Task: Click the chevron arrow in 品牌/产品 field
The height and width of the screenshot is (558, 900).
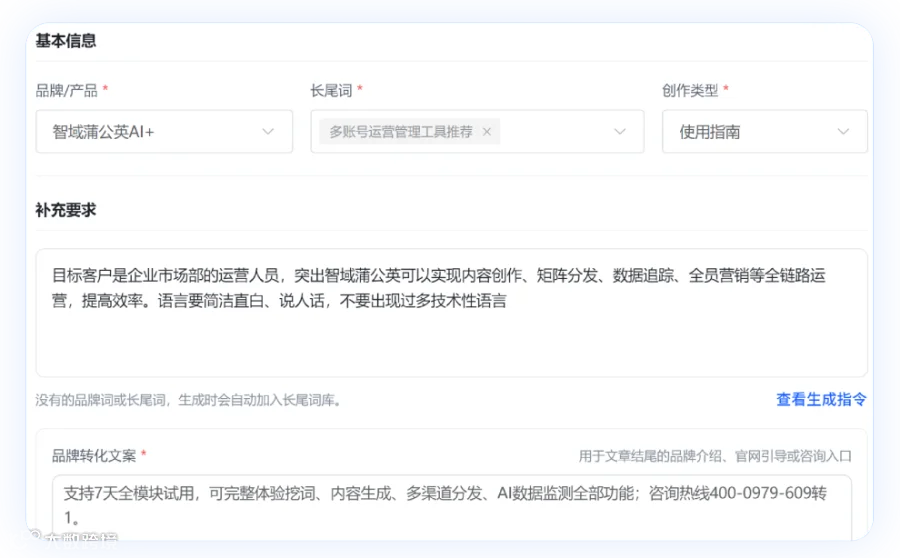Action: click(268, 131)
